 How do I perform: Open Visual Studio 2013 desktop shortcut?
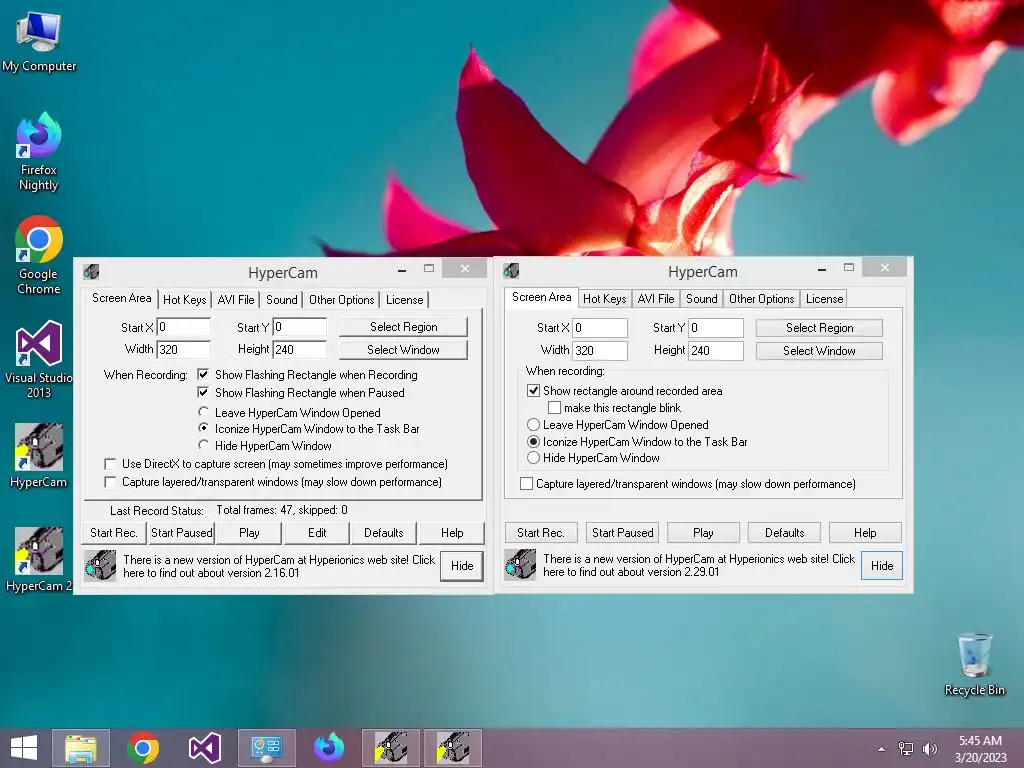[x=39, y=359]
